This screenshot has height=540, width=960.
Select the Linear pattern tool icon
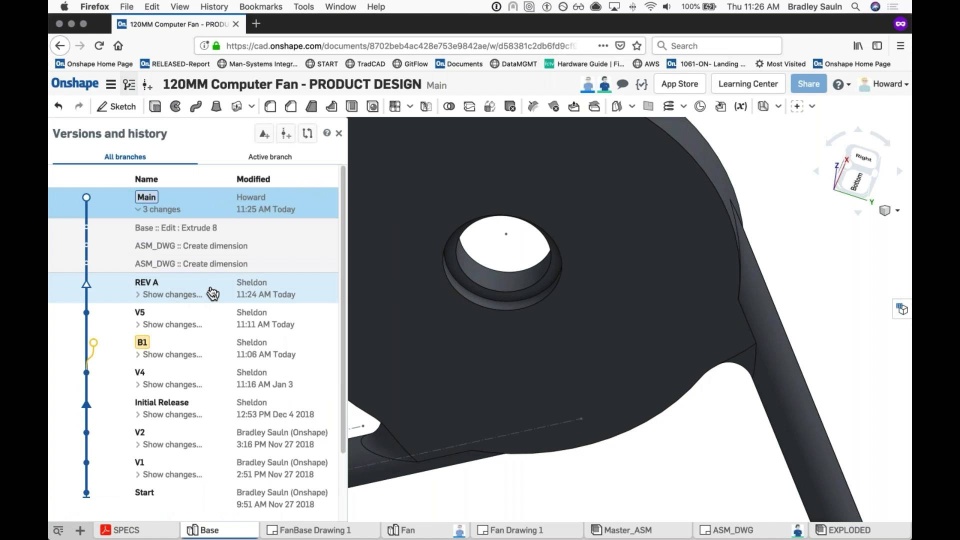[395, 107]
